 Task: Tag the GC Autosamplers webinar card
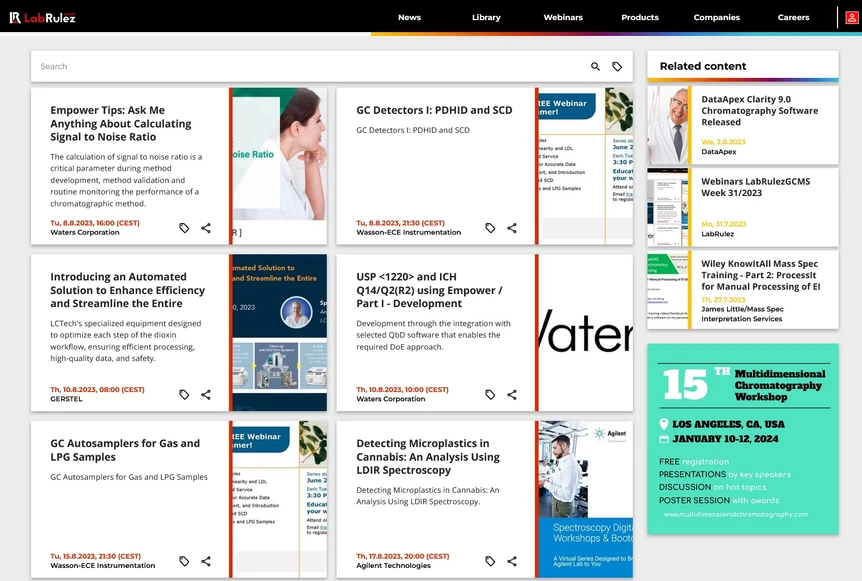tap(184, 561)
